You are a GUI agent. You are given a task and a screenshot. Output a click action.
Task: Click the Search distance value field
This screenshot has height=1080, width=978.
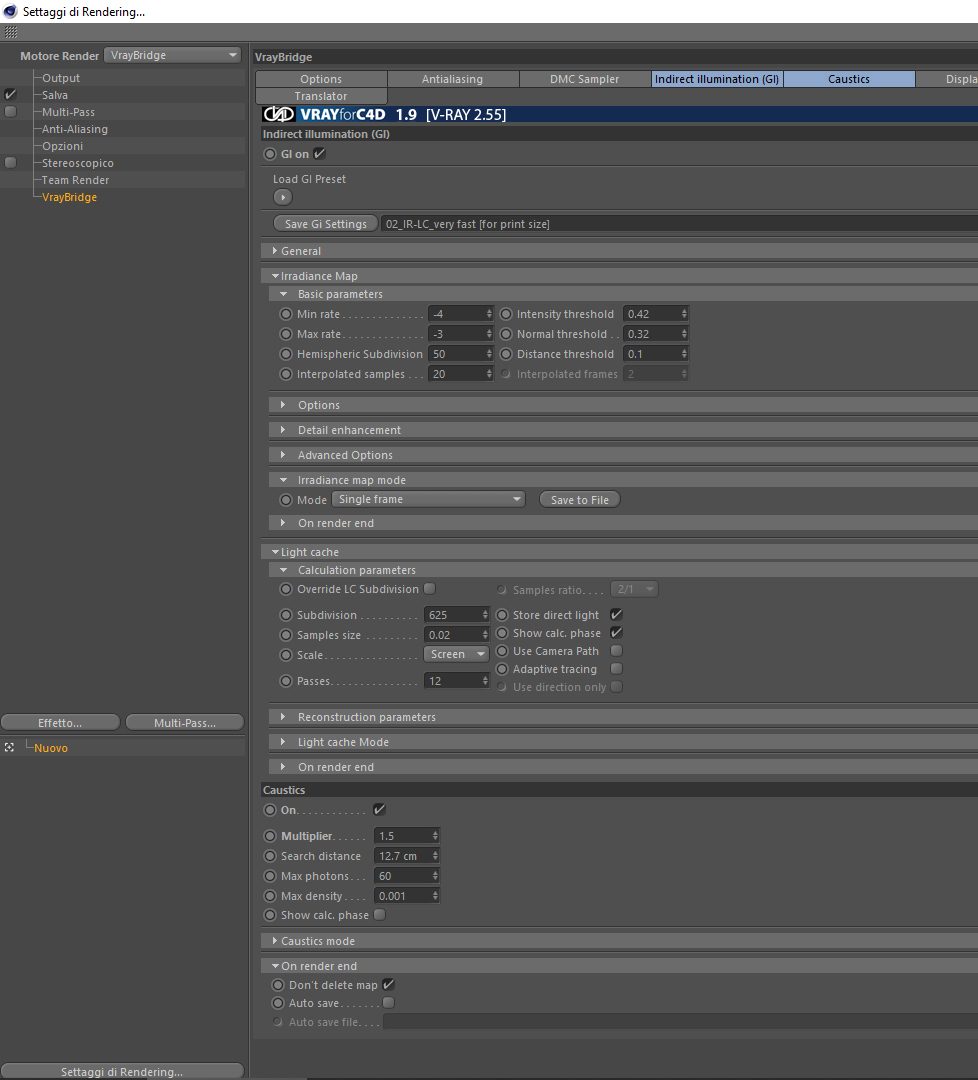click(x=402, y=856)
